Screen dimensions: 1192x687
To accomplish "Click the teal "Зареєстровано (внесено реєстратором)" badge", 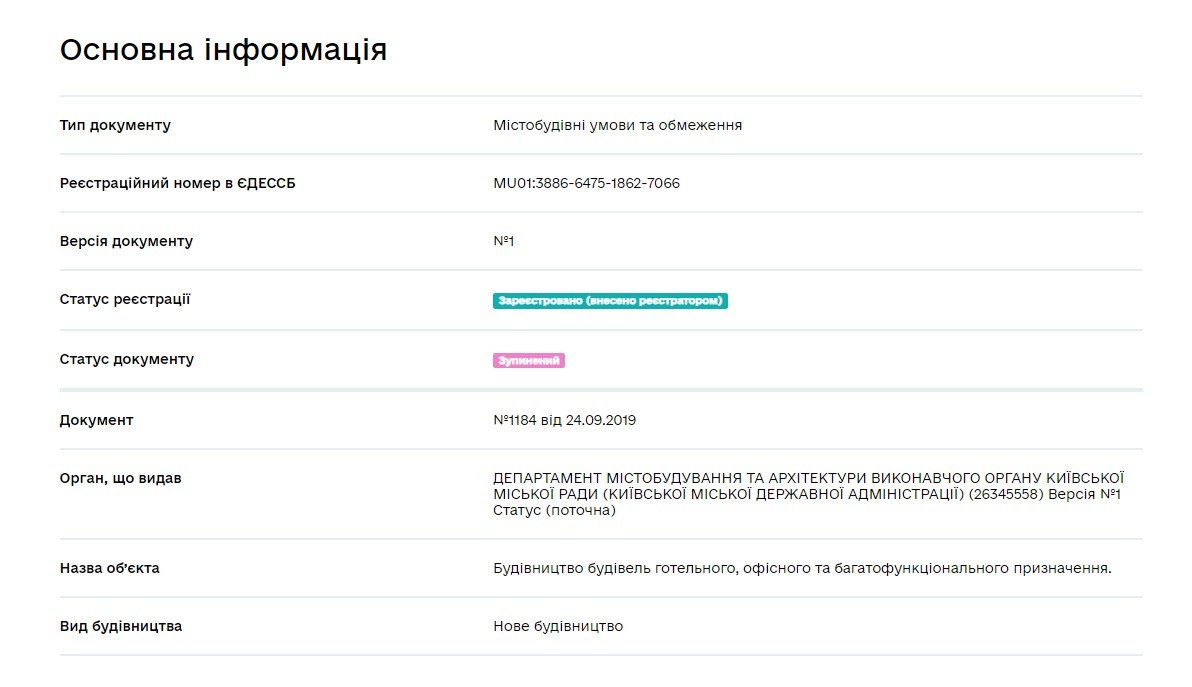I will (610, 301).
